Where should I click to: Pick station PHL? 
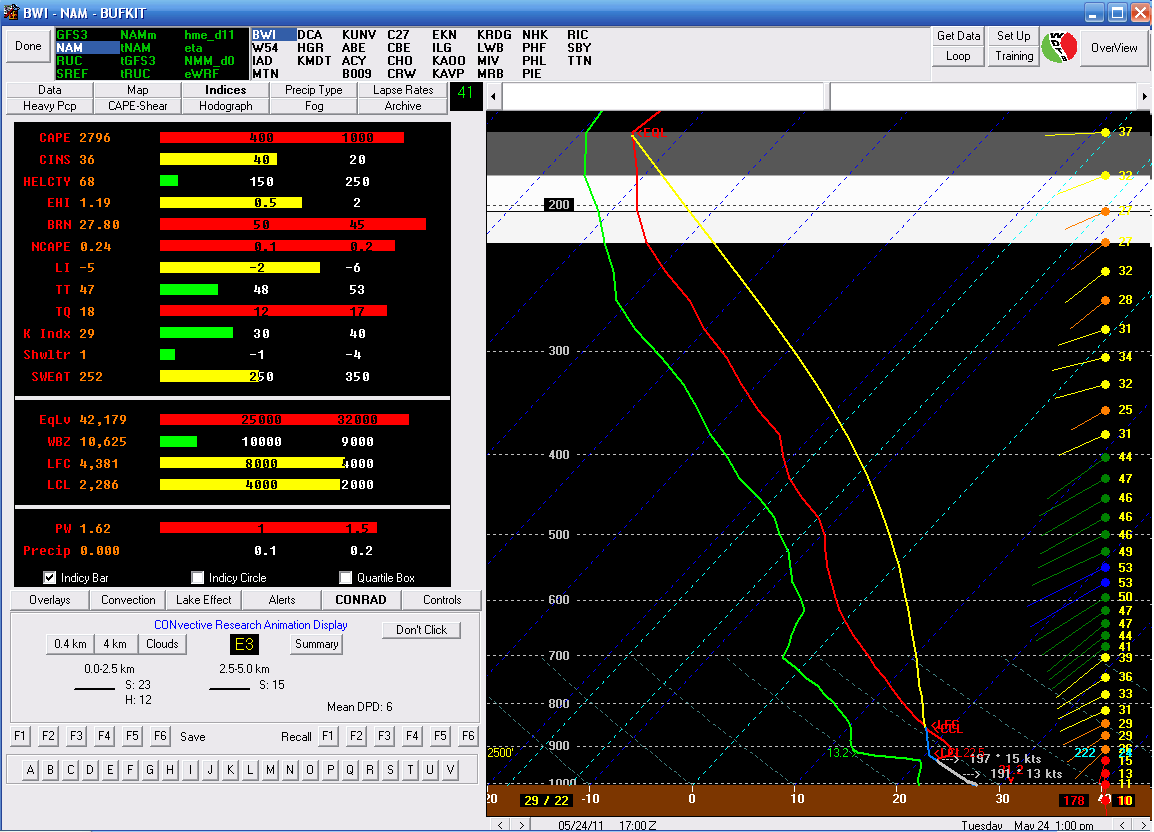tap(534, 61)
